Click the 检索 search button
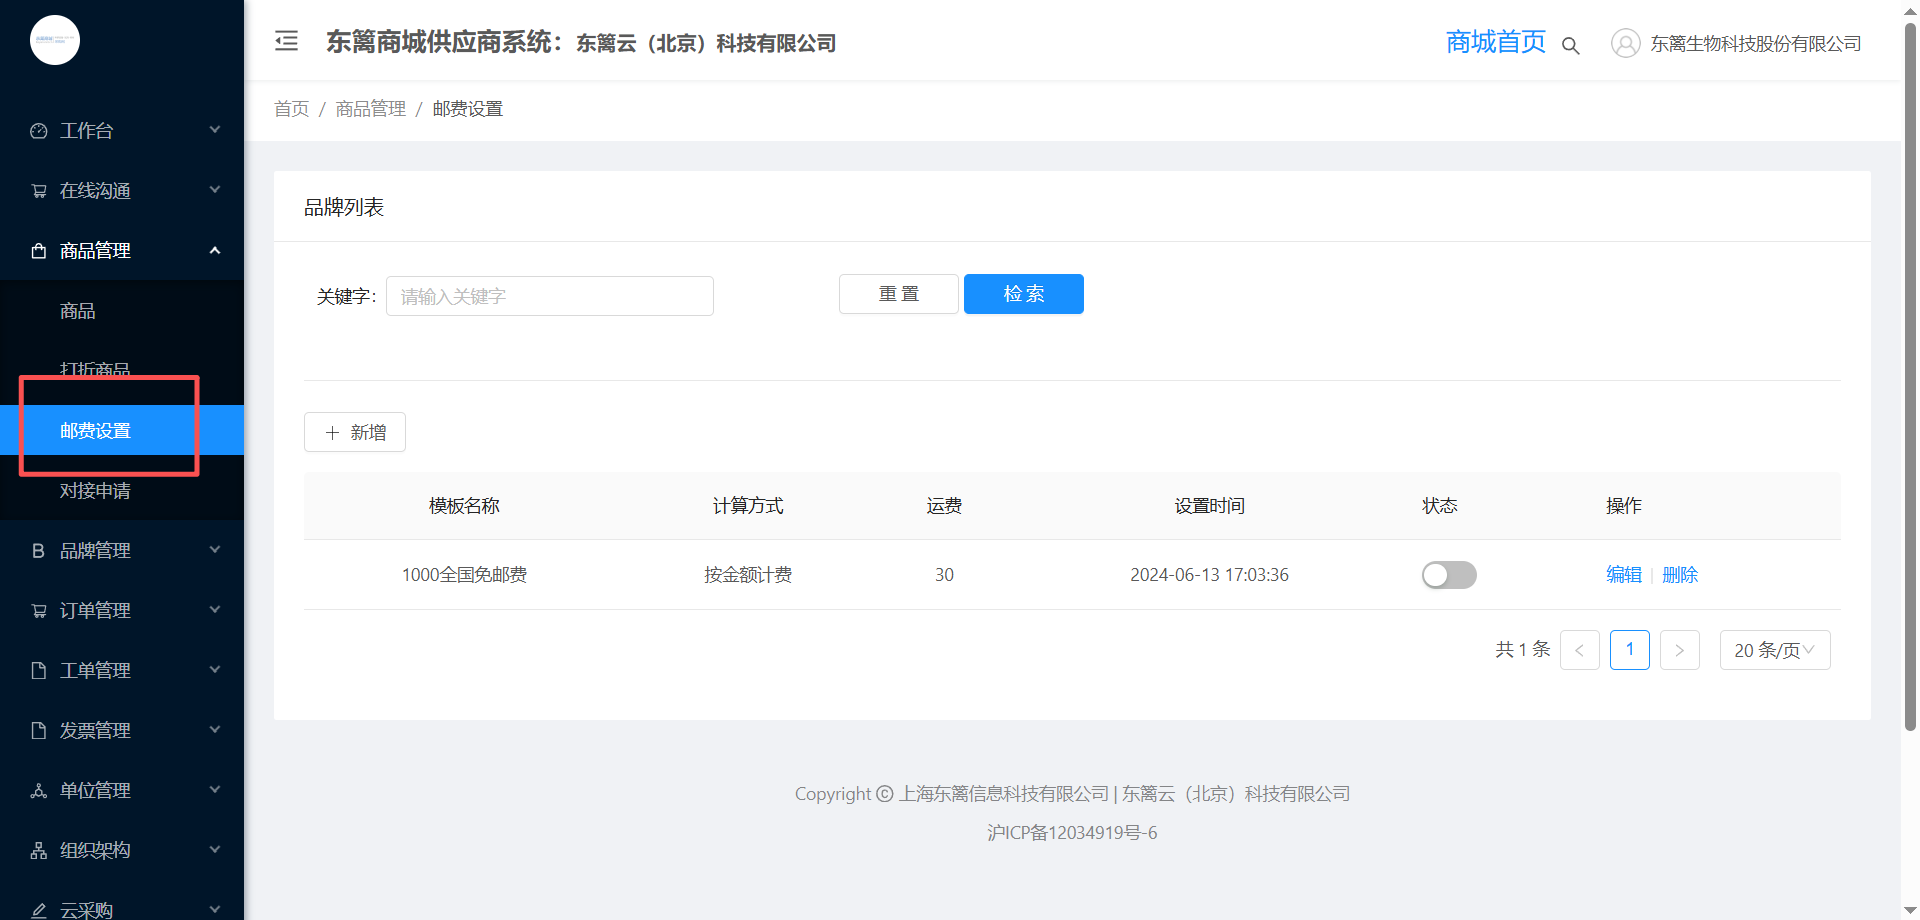1920x920 pixels. (x=1024, y=294)
